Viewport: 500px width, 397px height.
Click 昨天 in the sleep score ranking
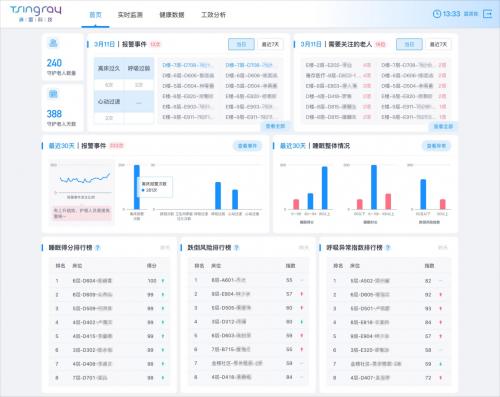point(165,248)
